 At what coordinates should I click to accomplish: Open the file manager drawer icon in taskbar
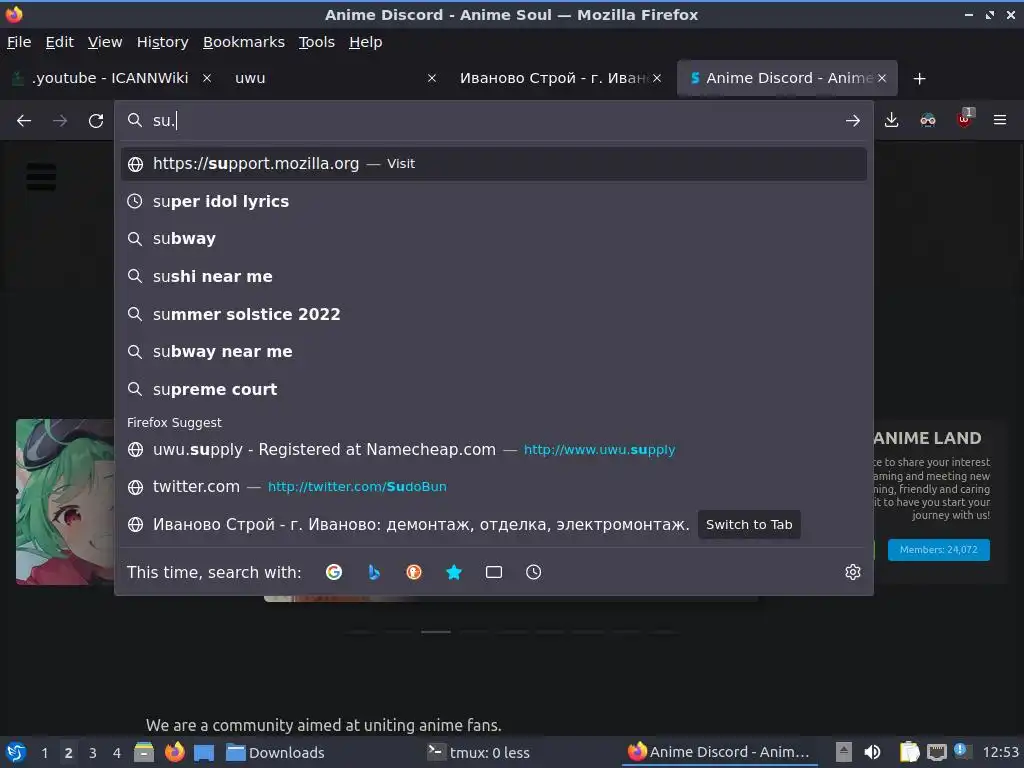[x=144, y=752]
